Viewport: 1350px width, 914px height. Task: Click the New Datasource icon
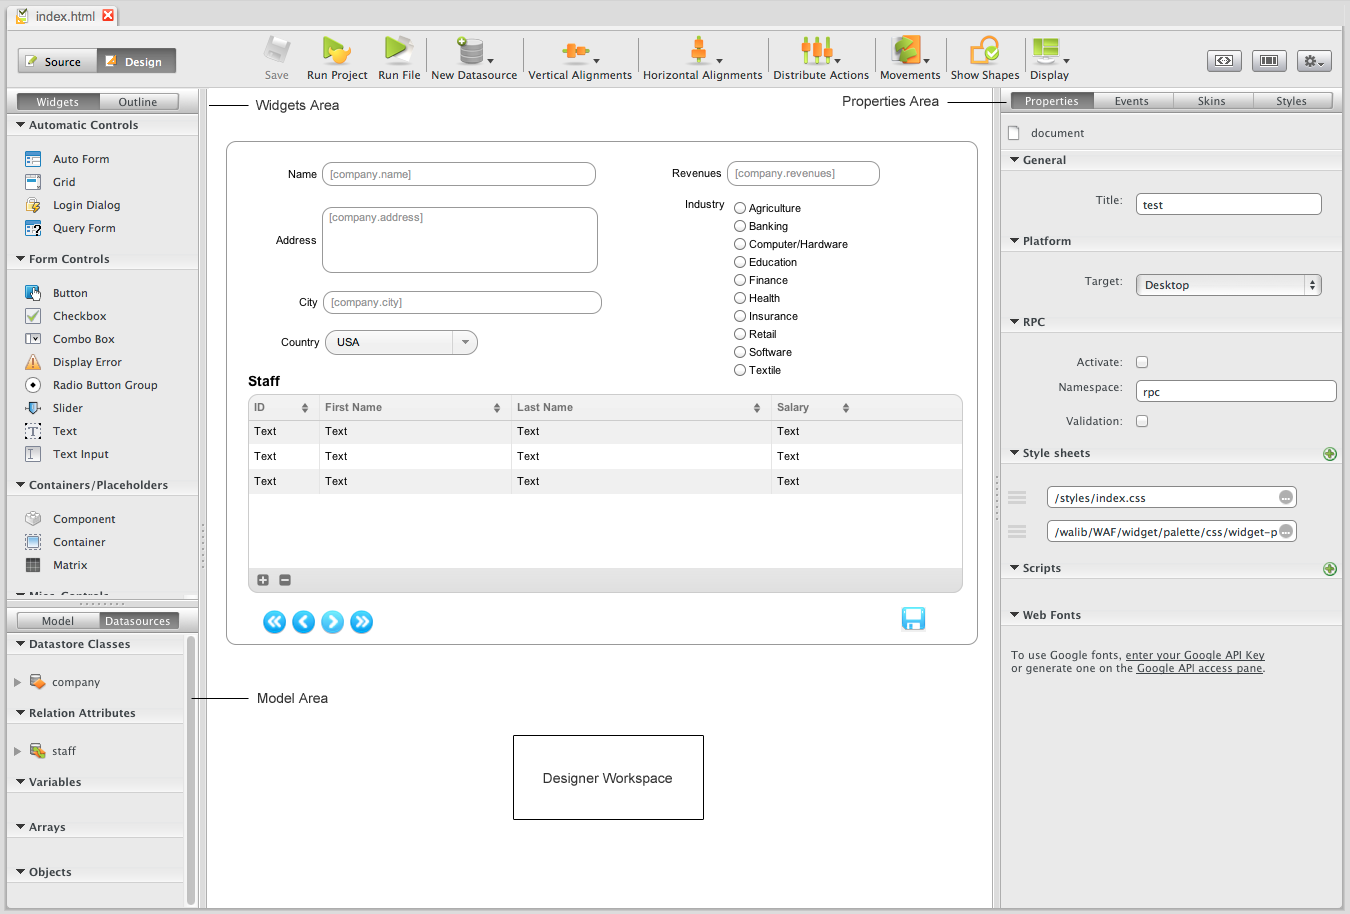click(471, 50)
